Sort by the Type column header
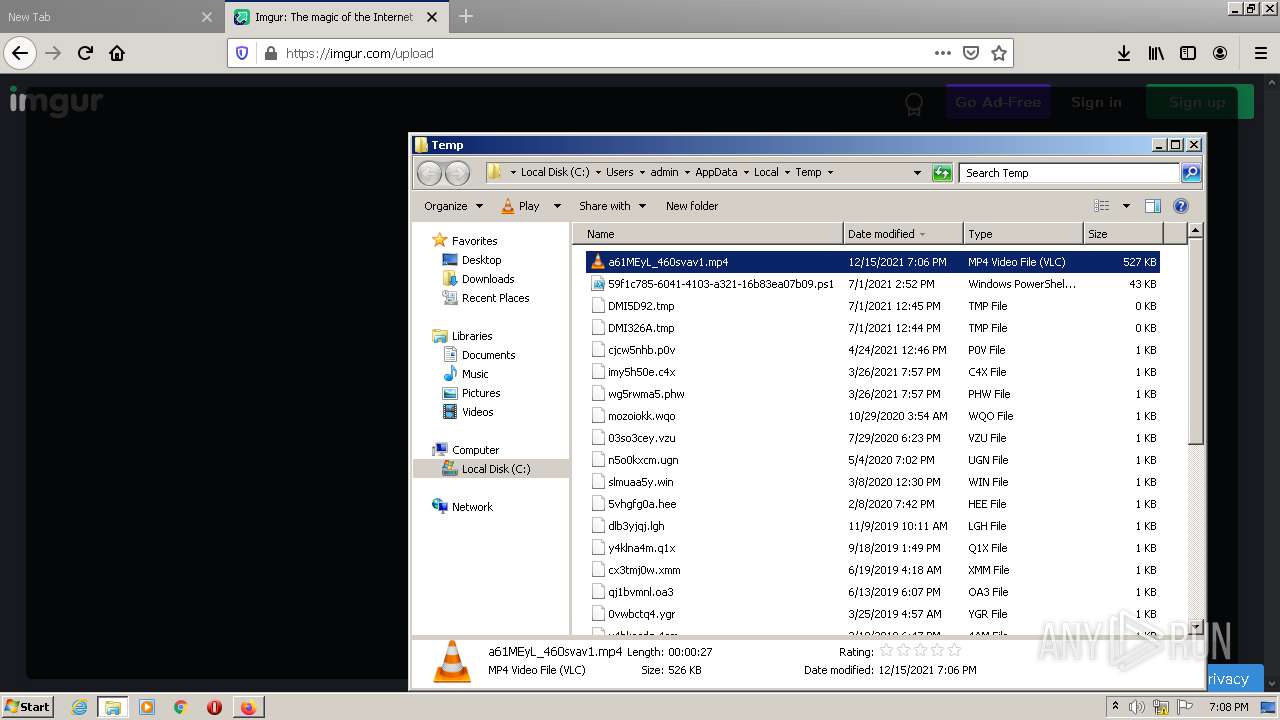Screen dimensions: 1280x720 1023,234
